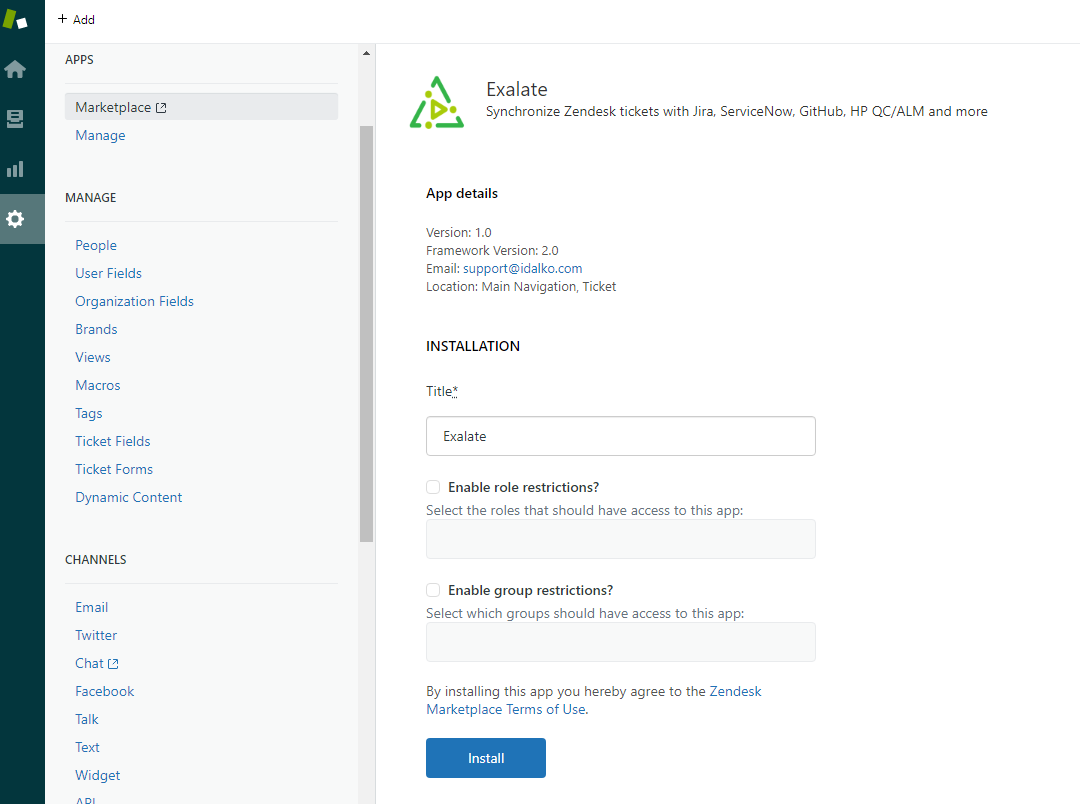1080x804 pixels.
Task: Open the roles selection dropdown field
Action: pyautogui.click(x=621, y=539)
